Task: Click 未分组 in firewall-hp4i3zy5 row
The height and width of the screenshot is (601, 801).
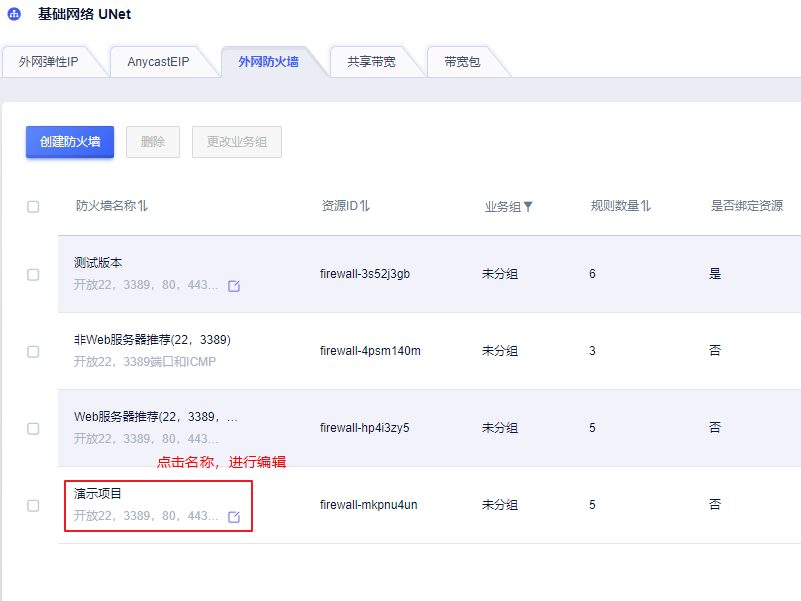Action: 500,428
